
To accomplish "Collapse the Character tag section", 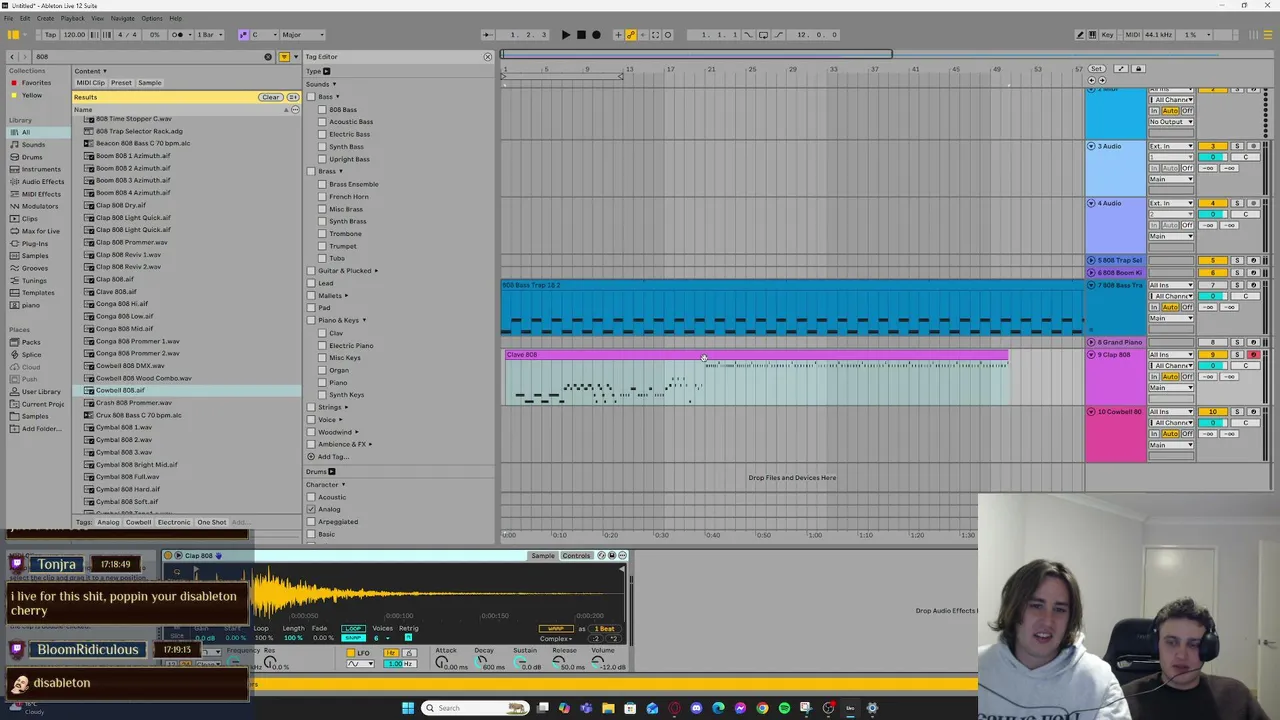I will tap(343, 485).
